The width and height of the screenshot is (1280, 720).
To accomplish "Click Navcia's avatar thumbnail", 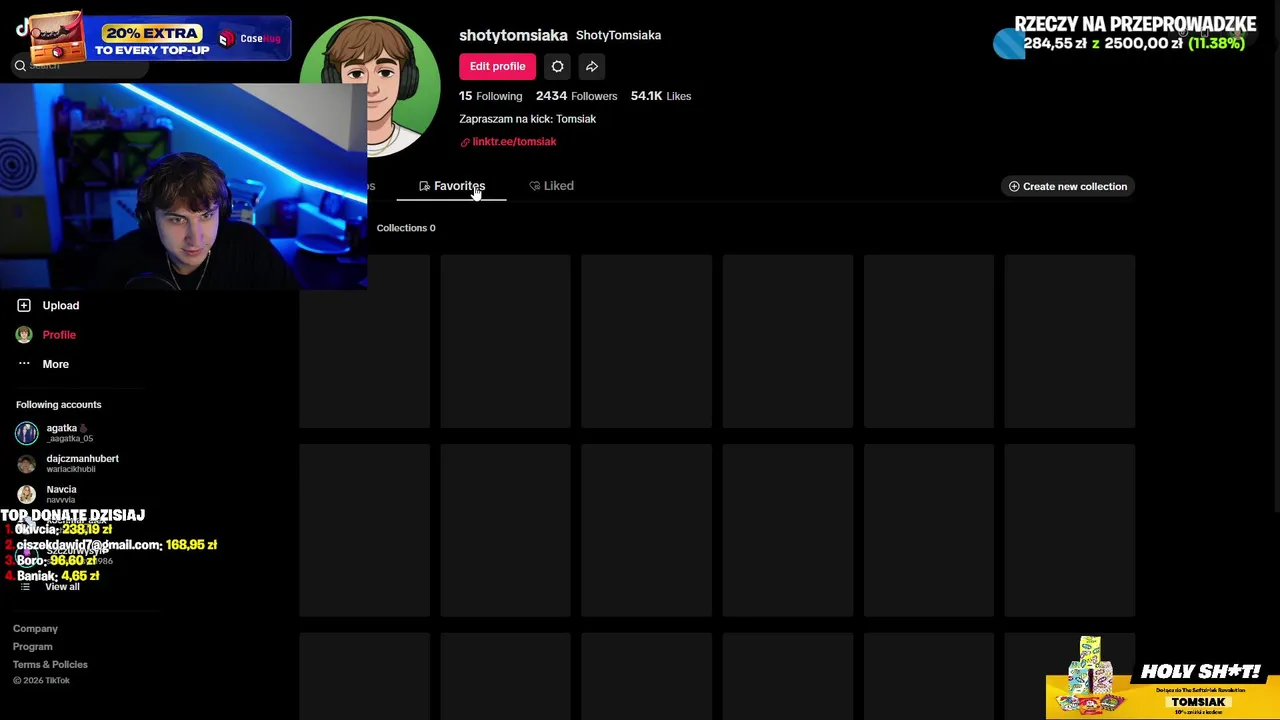I will [27, 494].
